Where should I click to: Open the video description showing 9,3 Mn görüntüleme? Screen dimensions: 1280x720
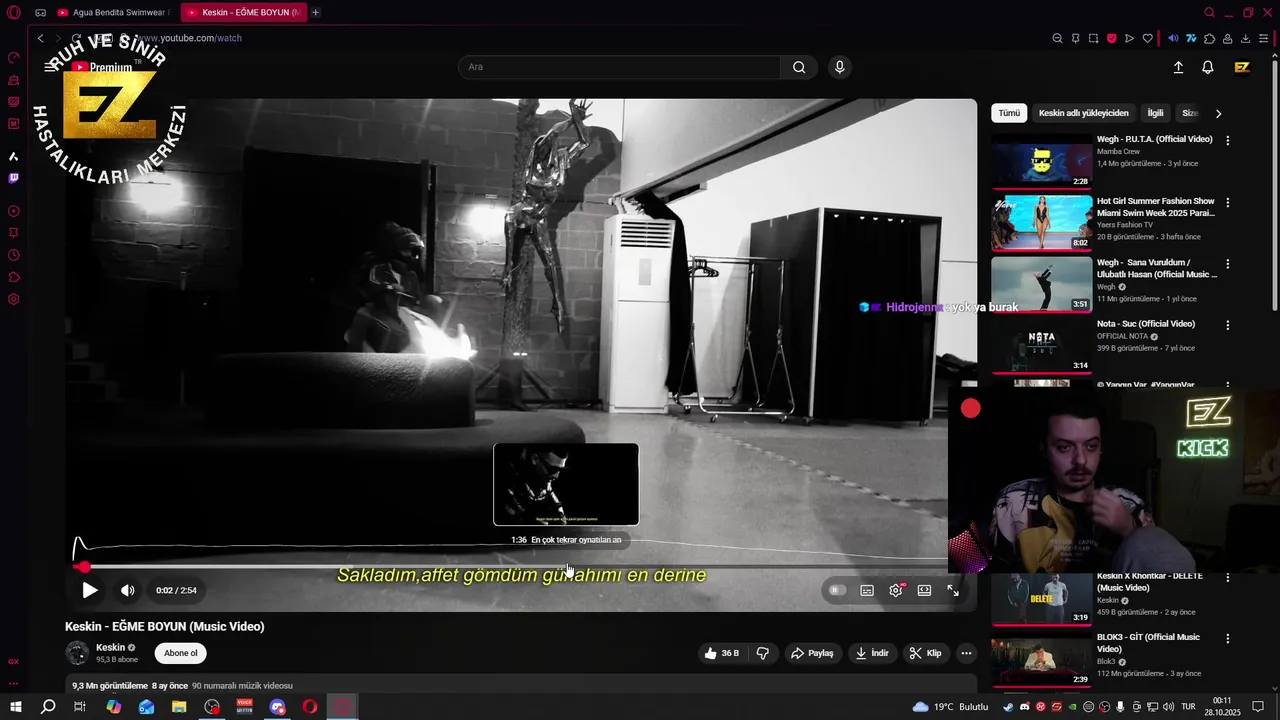521,685
